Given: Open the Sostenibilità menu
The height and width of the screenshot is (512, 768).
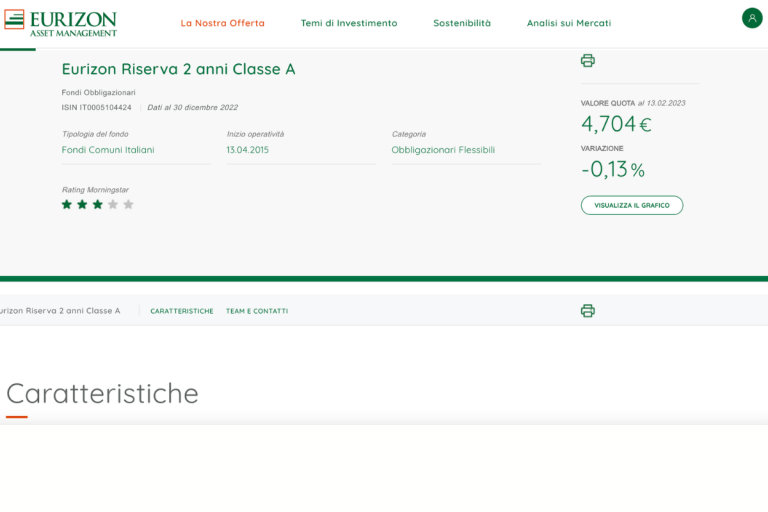Looking at the screenshot, I should point(462,23).
